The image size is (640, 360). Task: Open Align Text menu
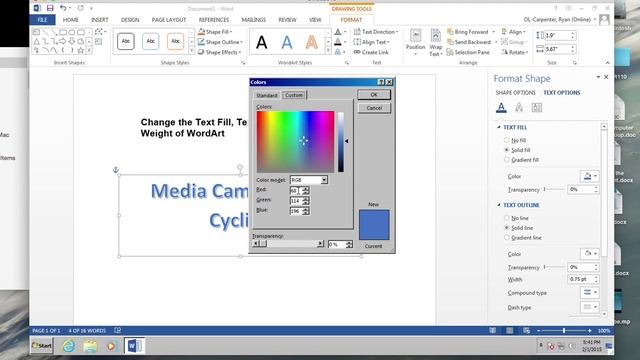tap(371, 42)
